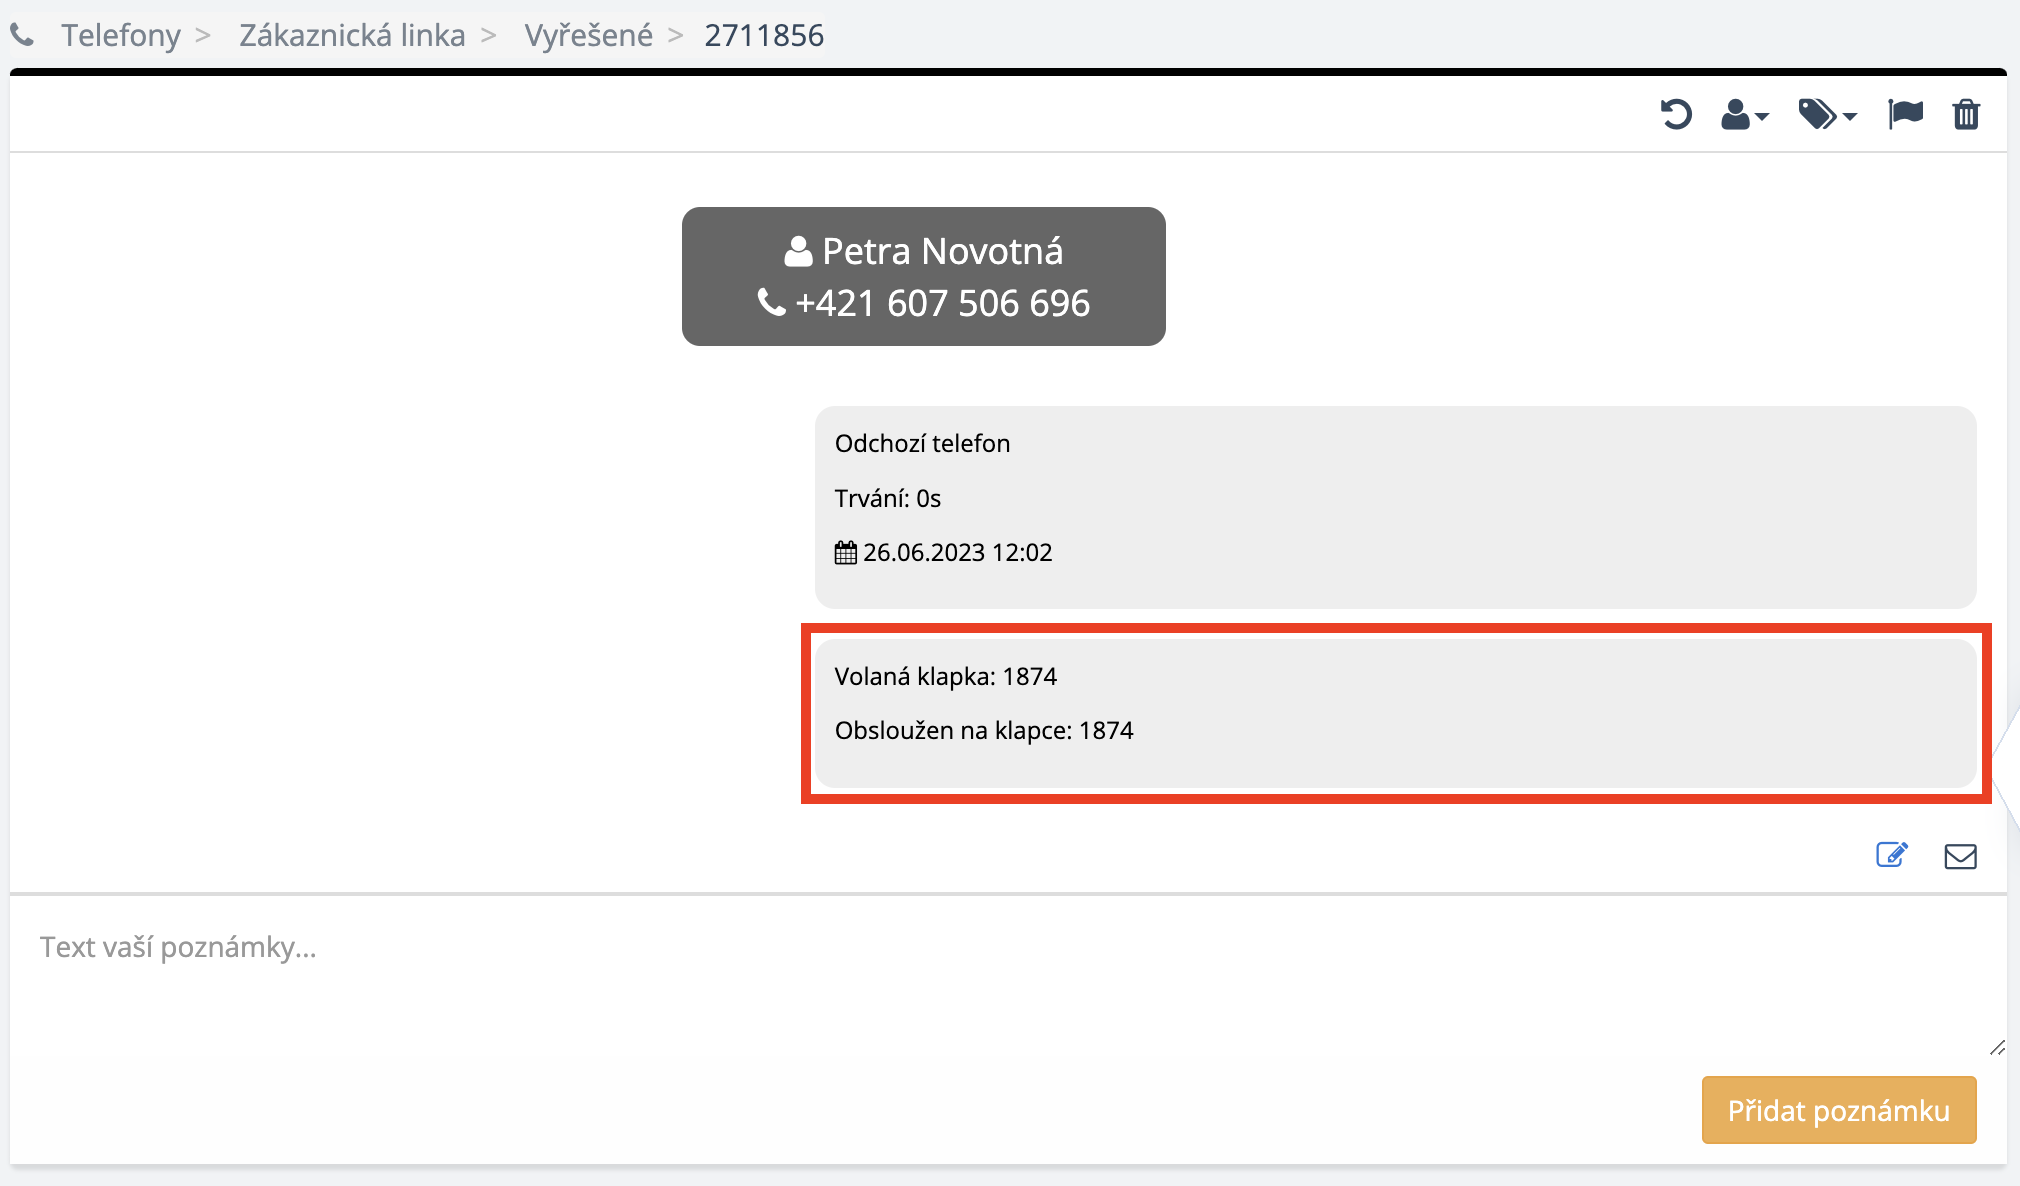
Task: Click the envelope email icon
Action: coord(1960,856)
